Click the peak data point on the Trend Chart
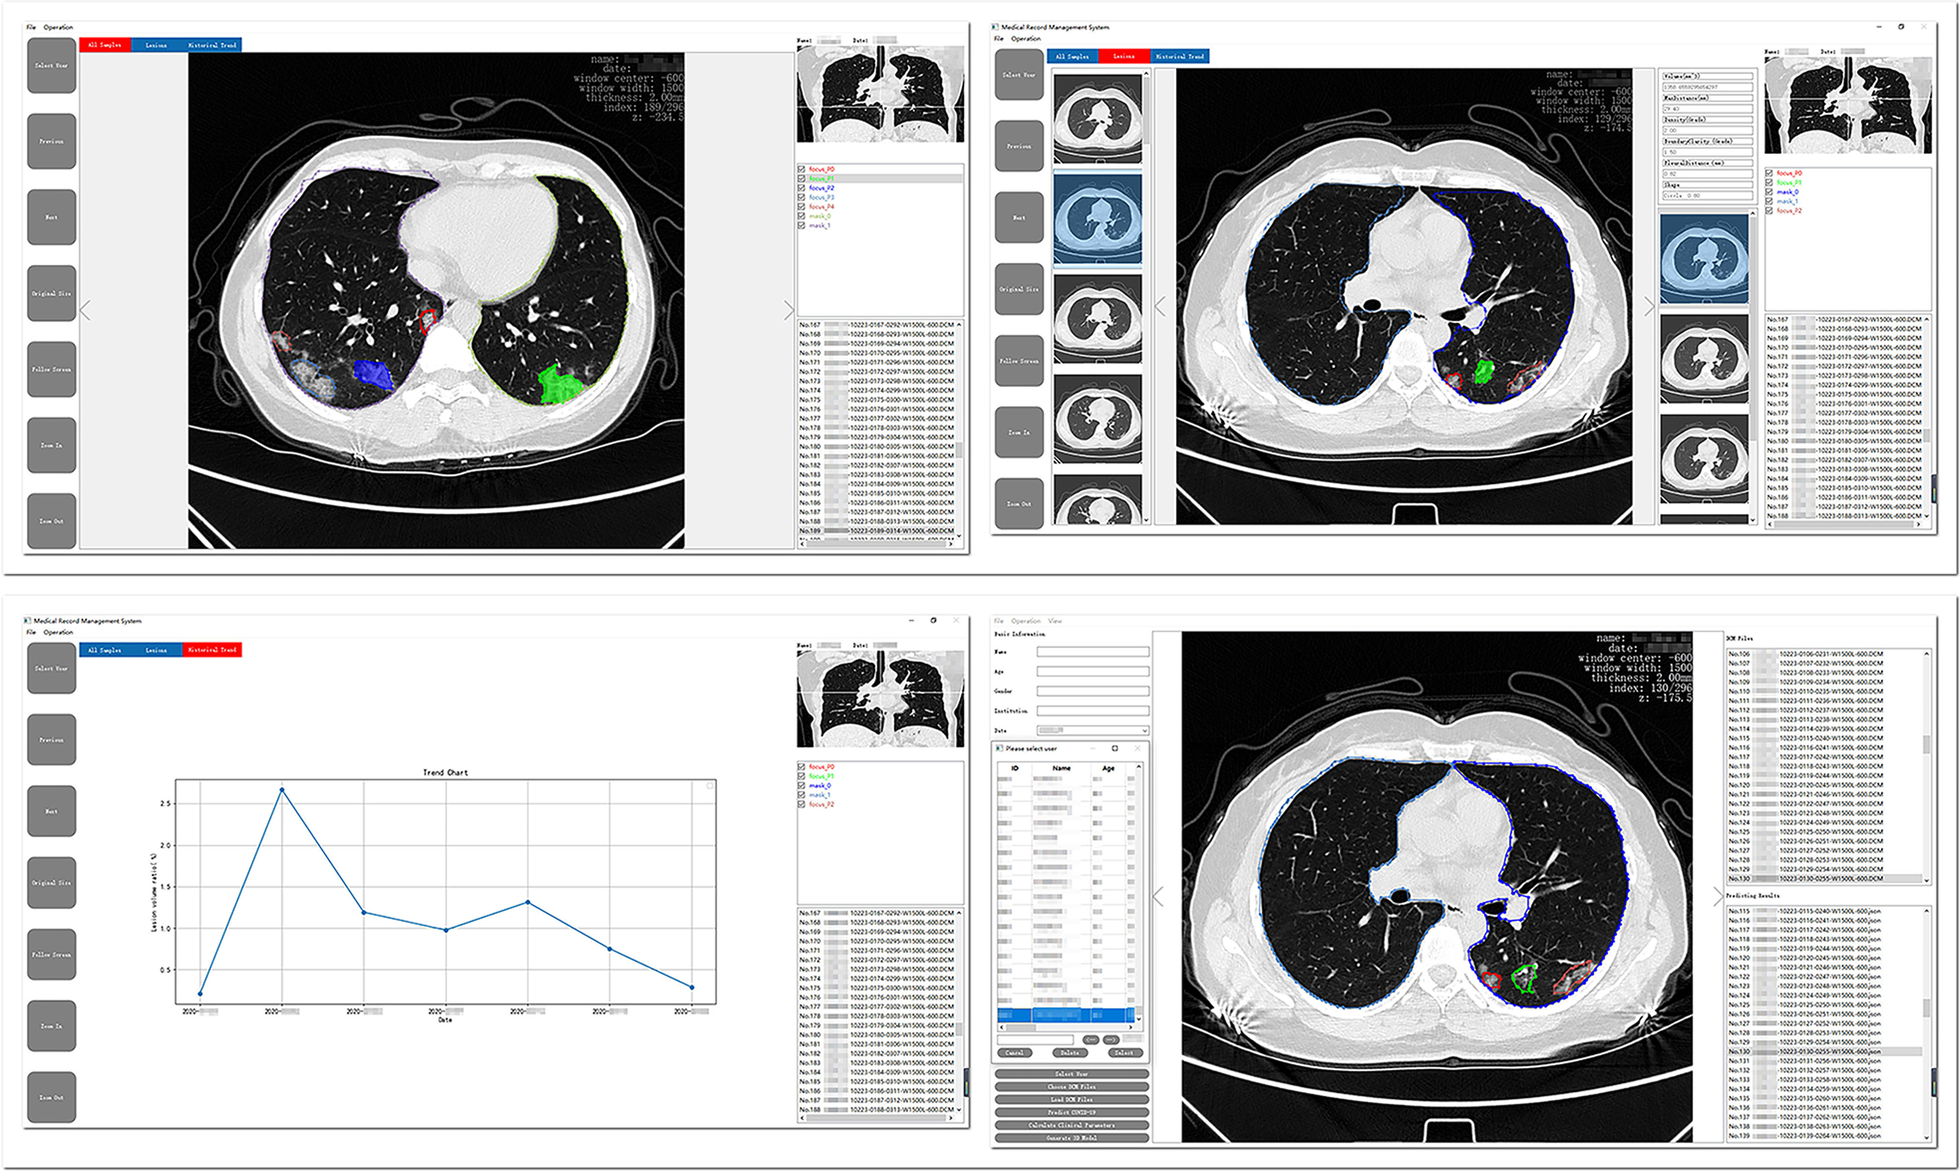Viewport: 1960px width, 1172px height. pos(282,790)
